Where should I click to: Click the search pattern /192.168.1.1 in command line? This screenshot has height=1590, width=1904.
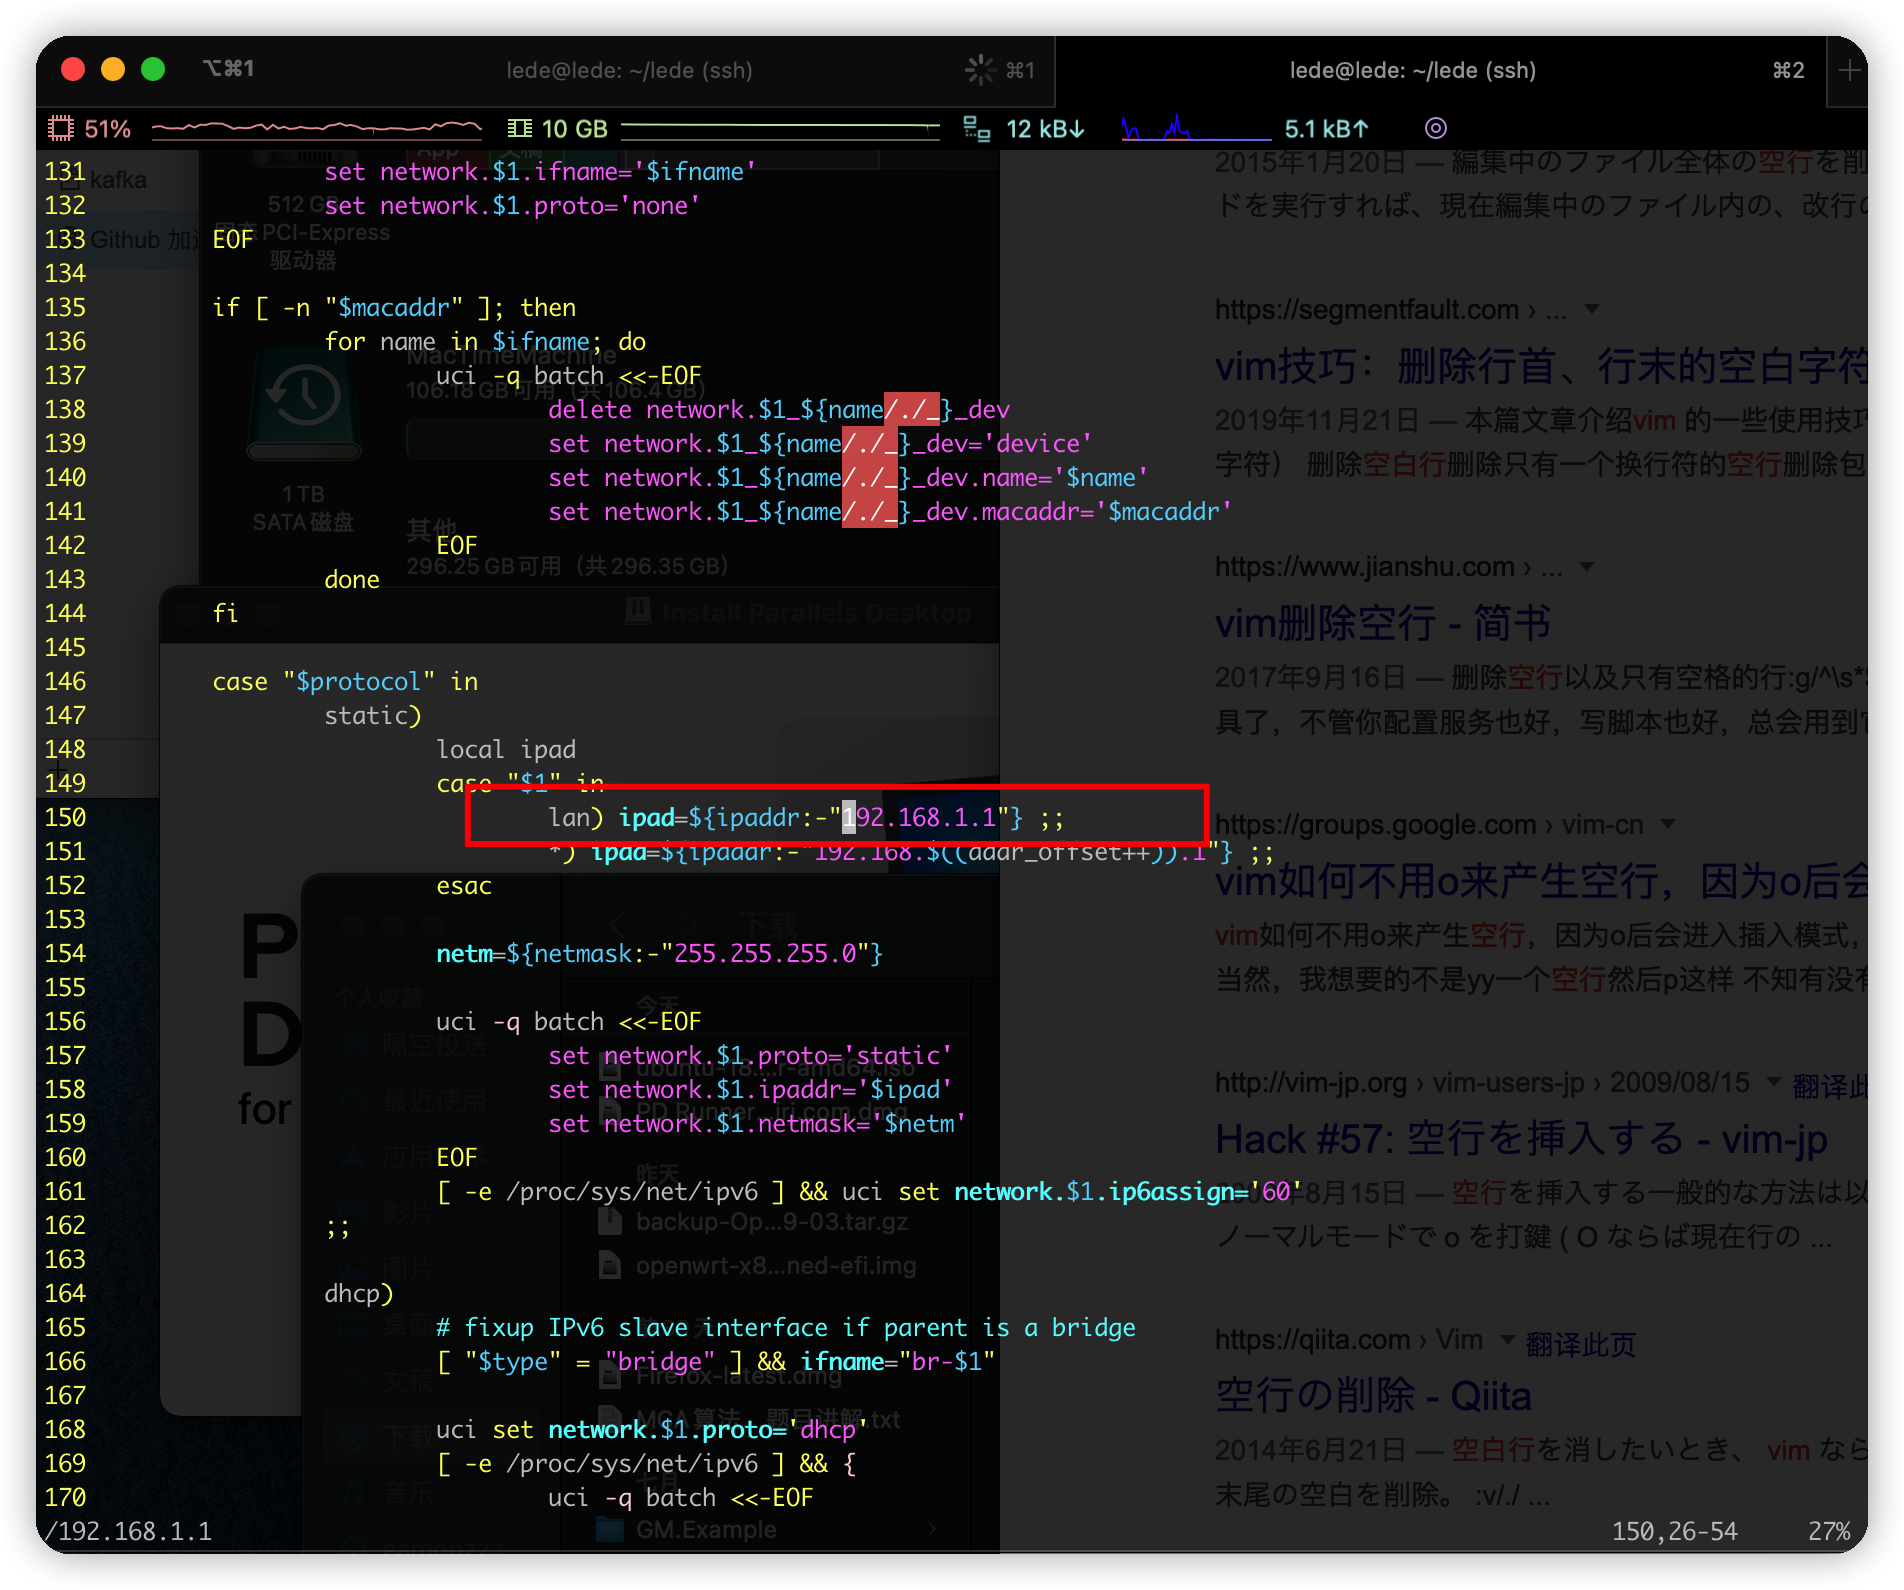click(x=128, y=1531)
